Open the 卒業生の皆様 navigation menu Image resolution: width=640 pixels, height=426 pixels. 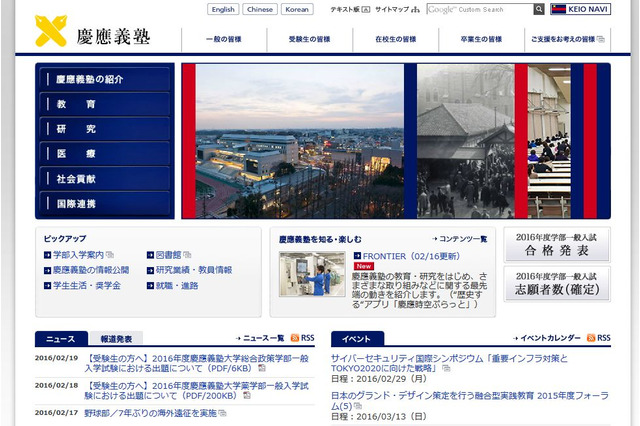coord(481,40)
